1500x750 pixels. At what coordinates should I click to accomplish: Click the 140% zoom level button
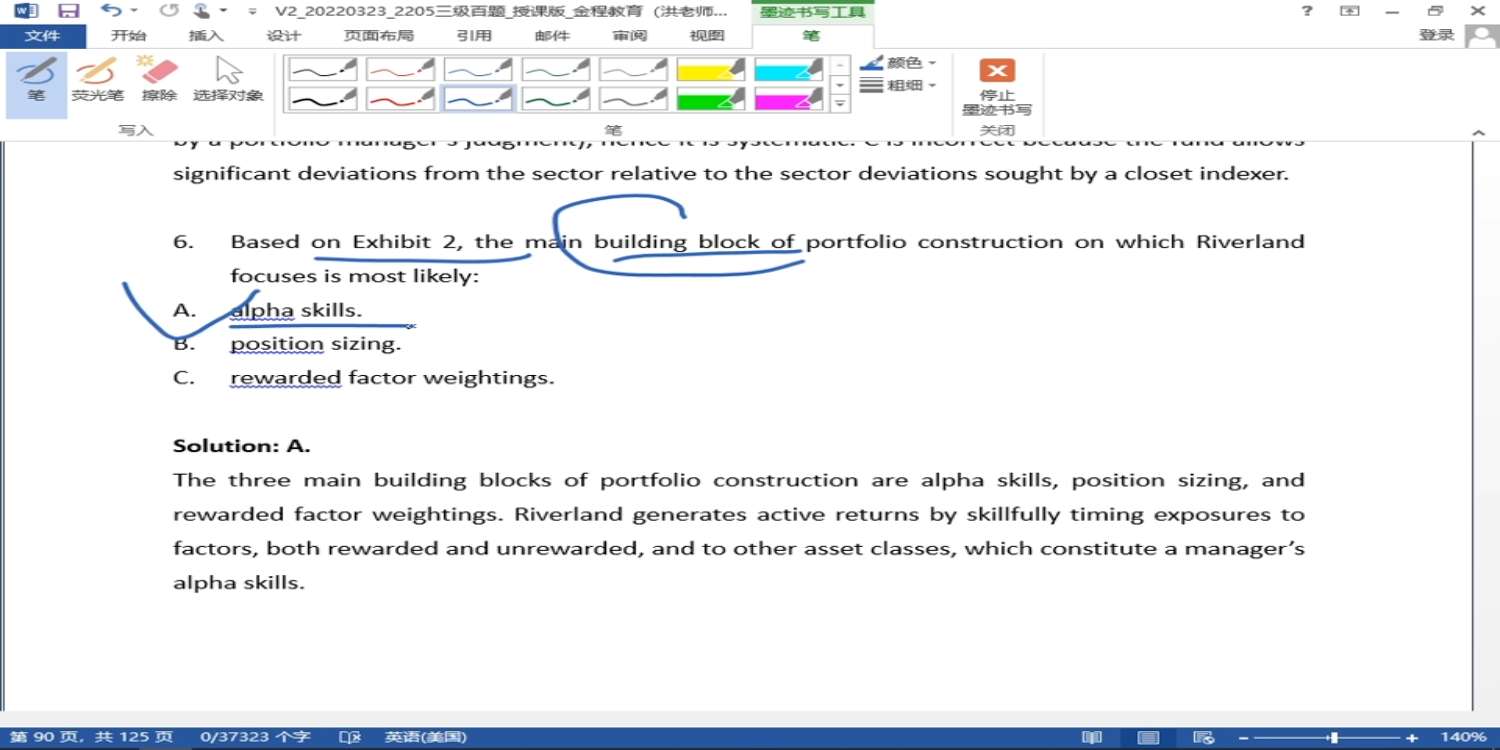point(1463,737)
